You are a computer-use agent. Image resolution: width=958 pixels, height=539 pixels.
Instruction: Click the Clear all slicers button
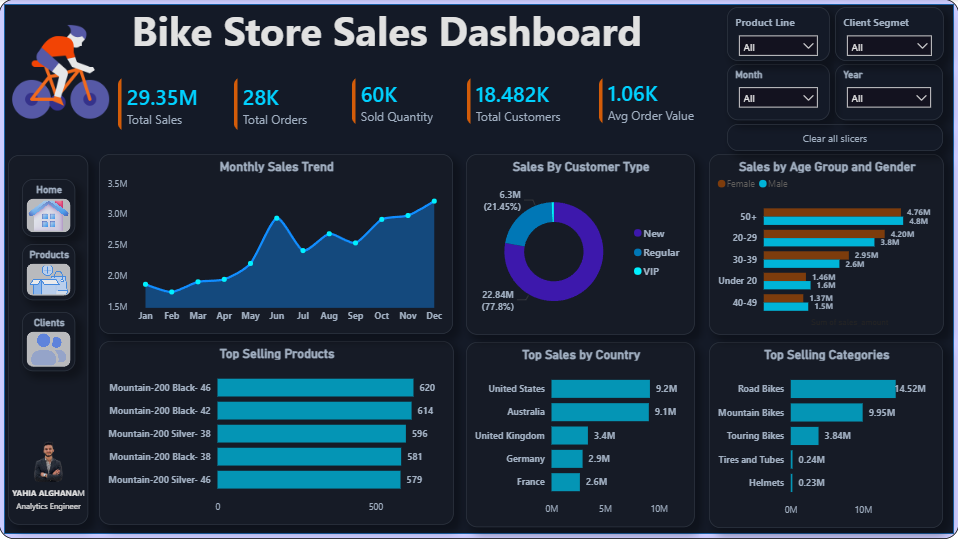click(835, 138)
